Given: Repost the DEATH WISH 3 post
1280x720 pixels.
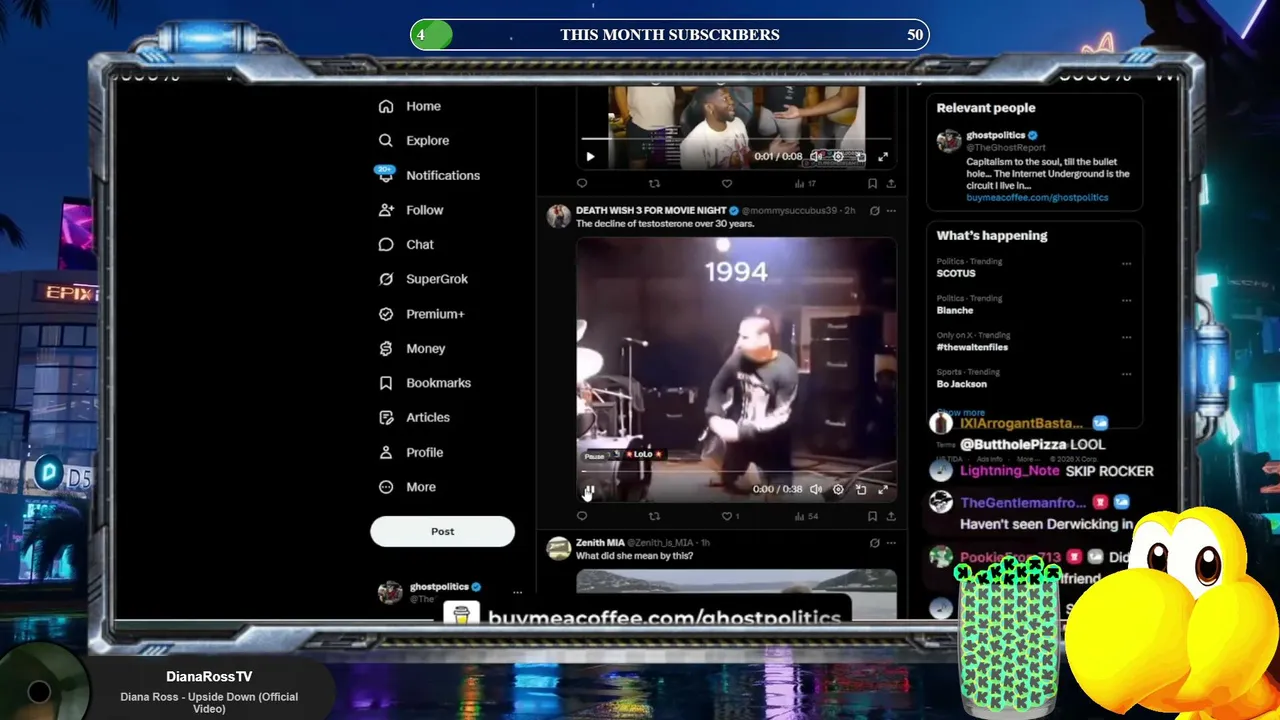Looking at the screenshot, I should (x=654, y=516).
